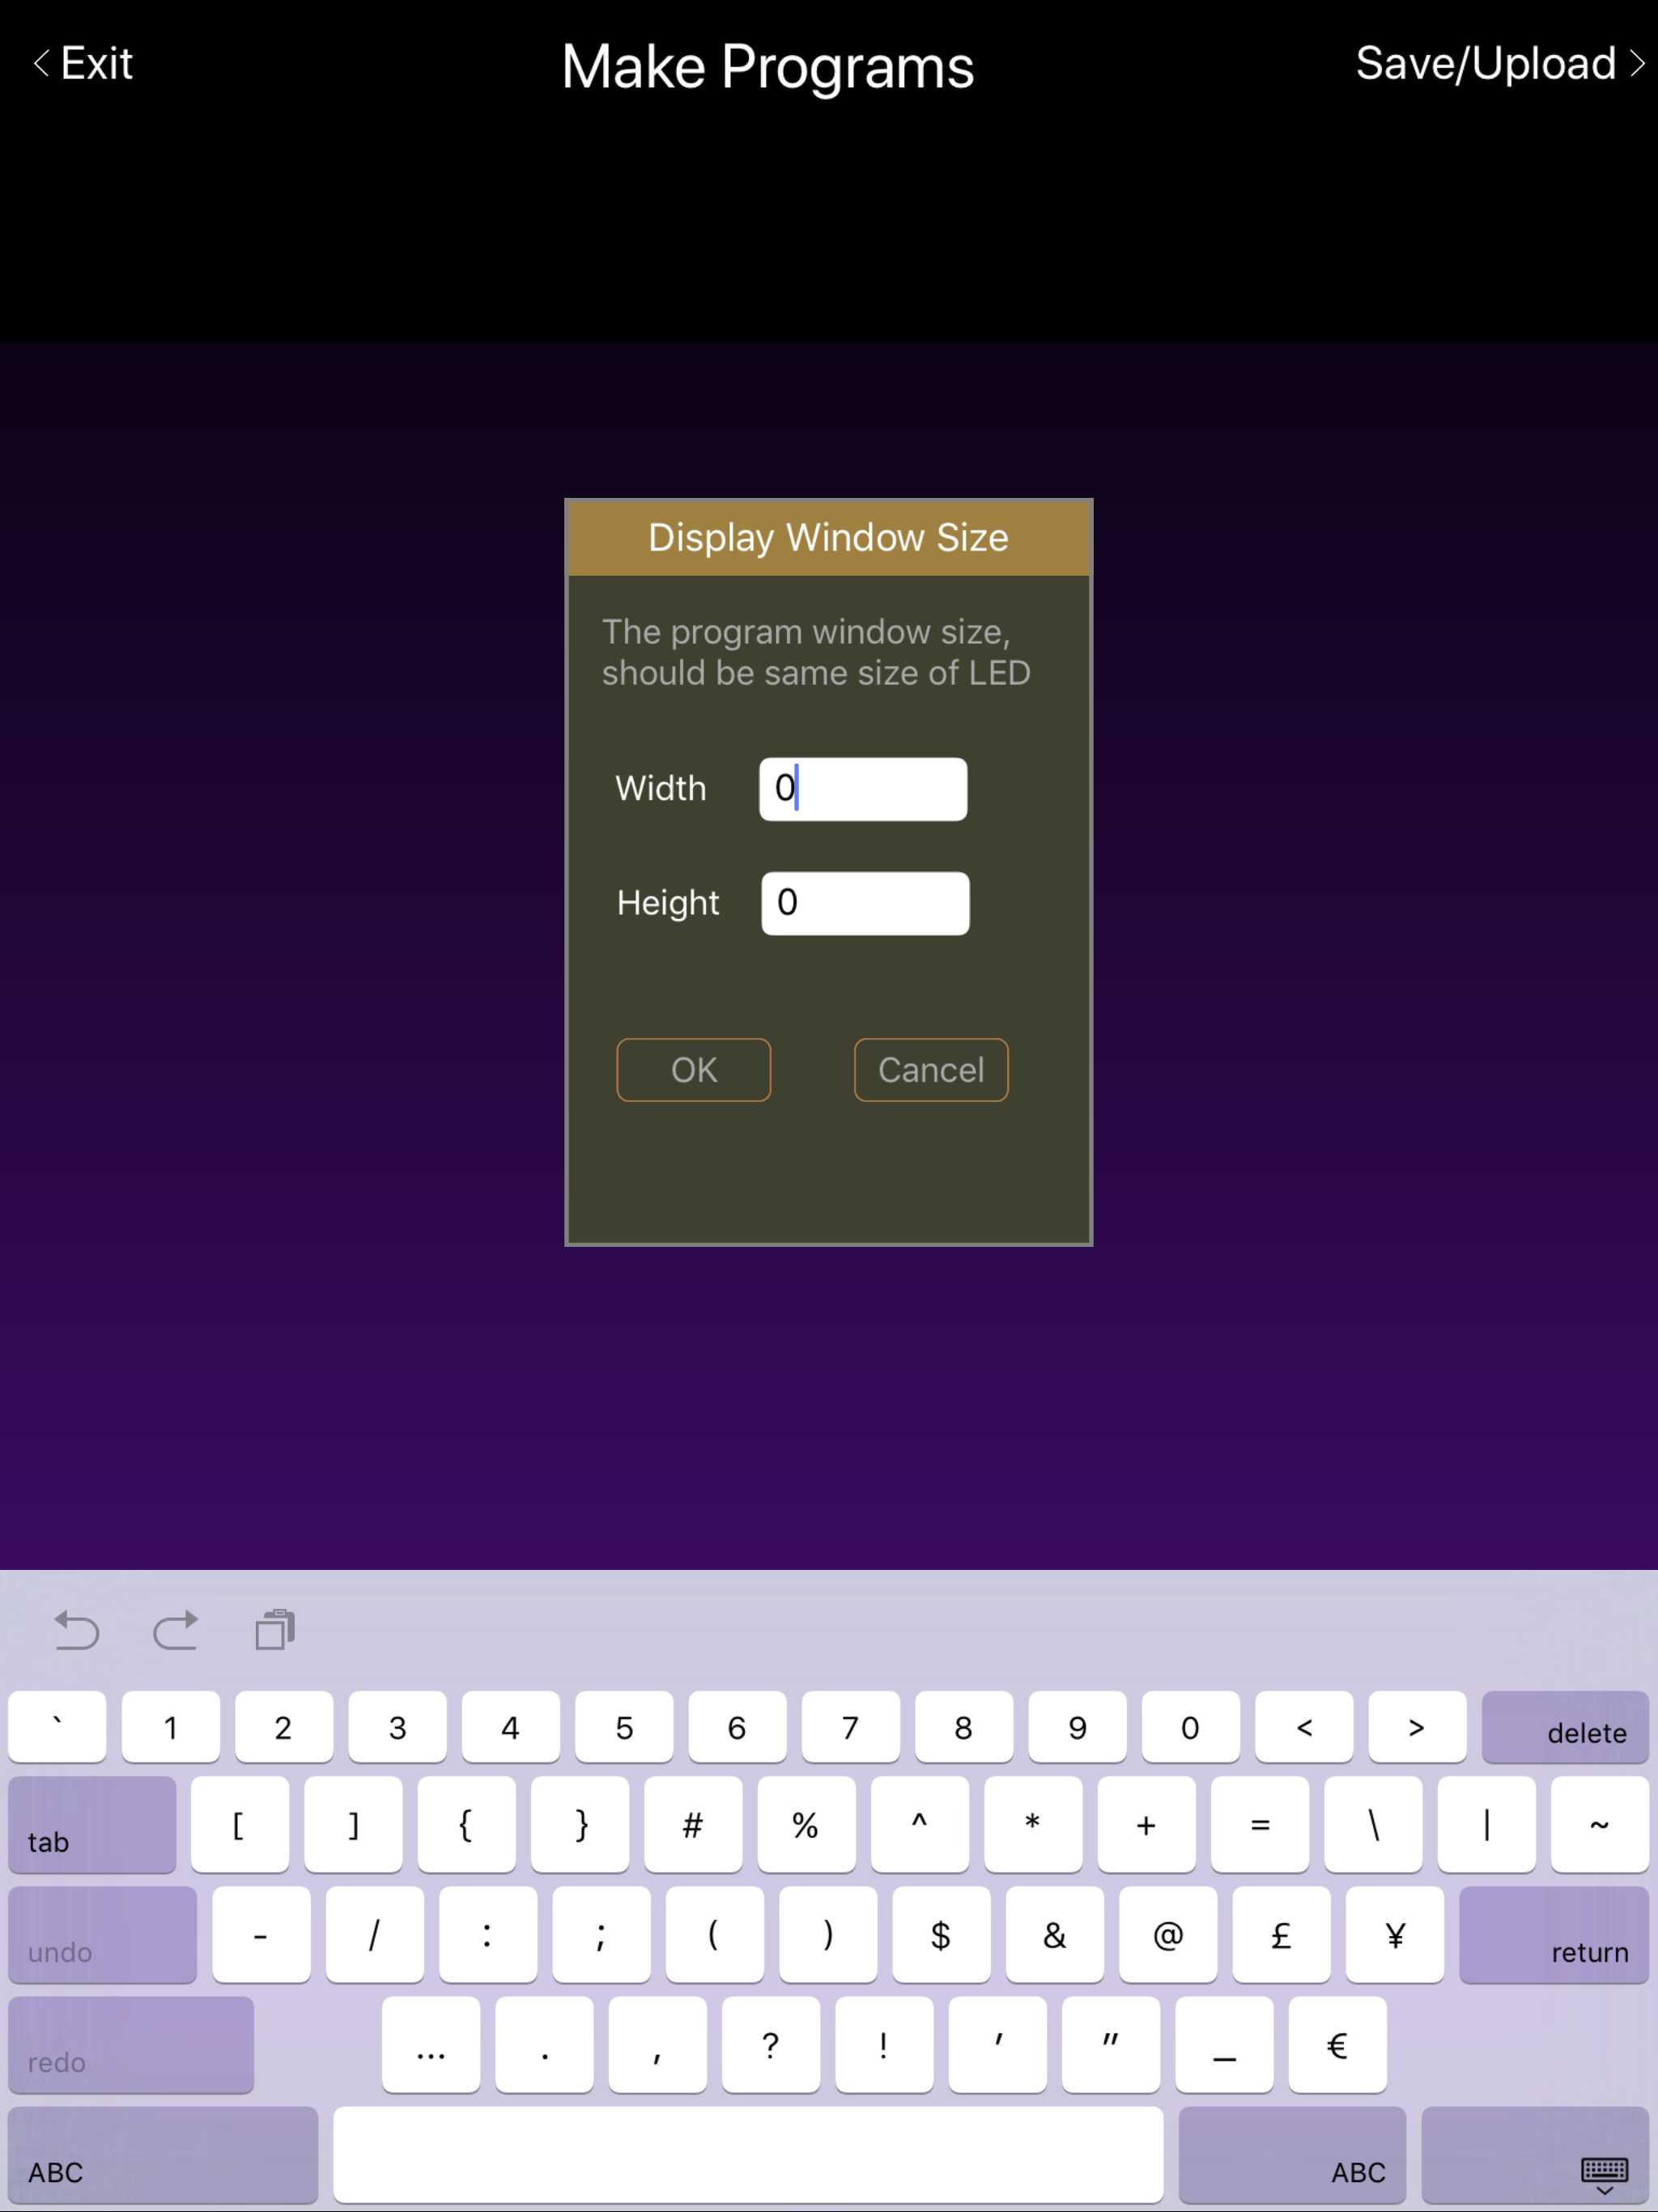The image size is (1658, 2212).
Task: Tap the equals key
Action: 1260,1825
